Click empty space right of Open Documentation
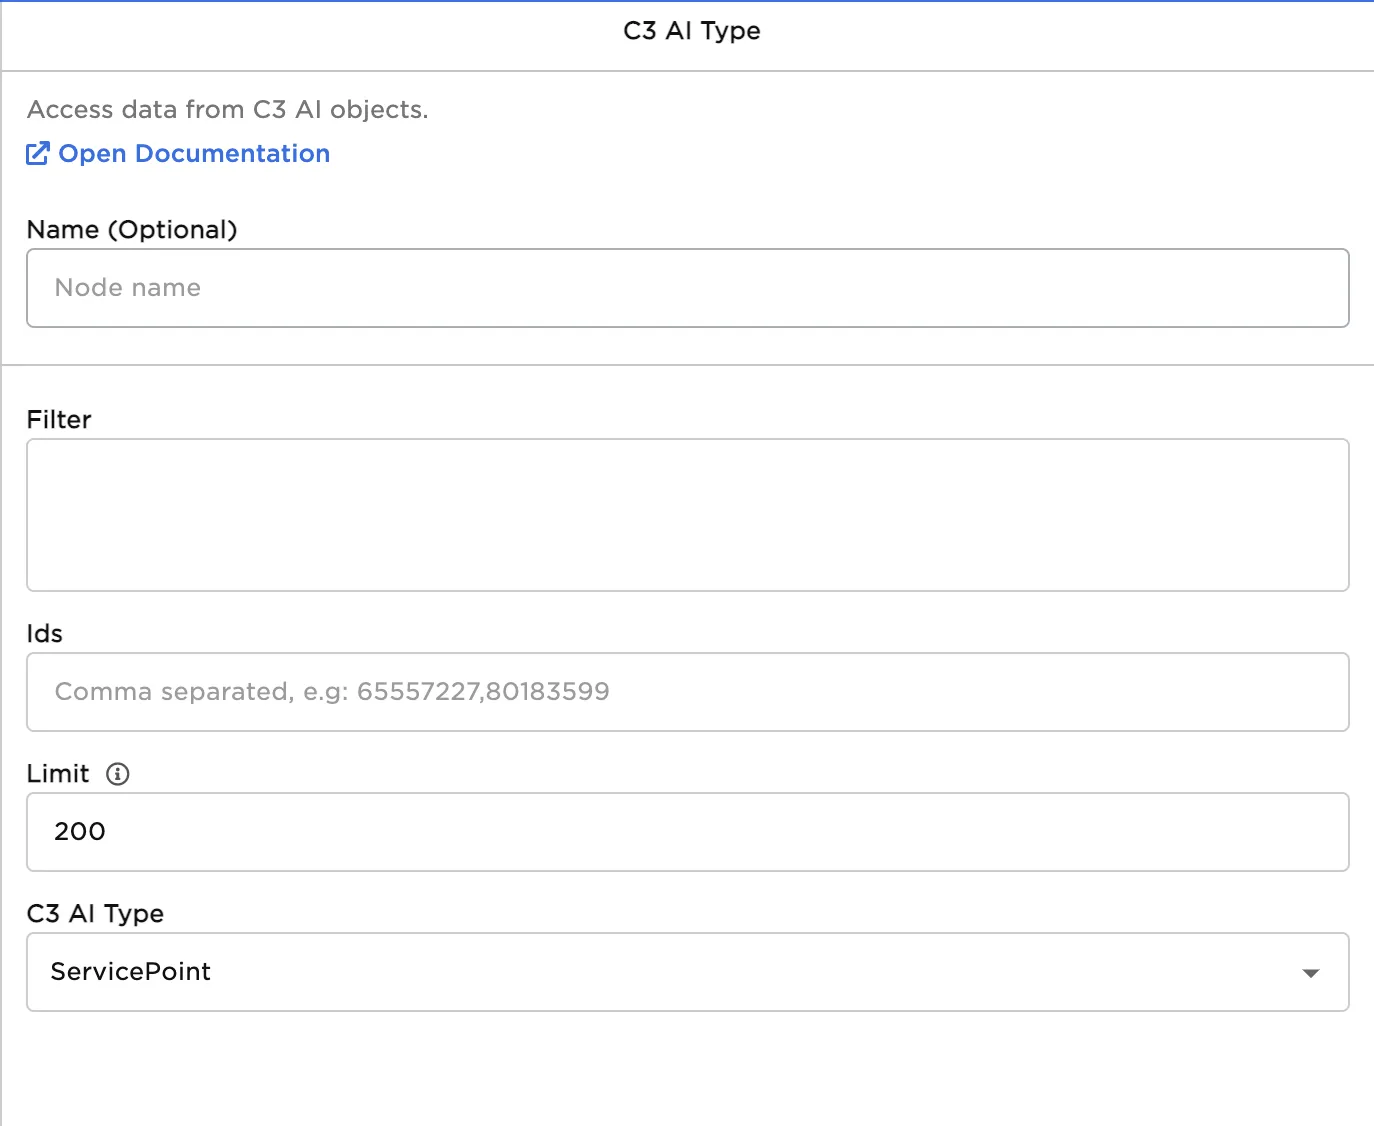The width and height of the screenshot is (1374, 1126). point(800,153)
